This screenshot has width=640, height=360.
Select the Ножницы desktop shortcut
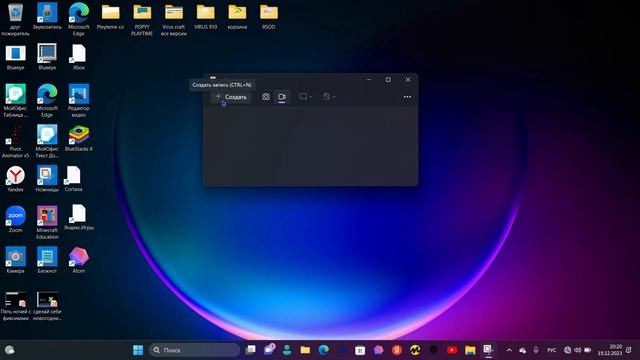47,179
